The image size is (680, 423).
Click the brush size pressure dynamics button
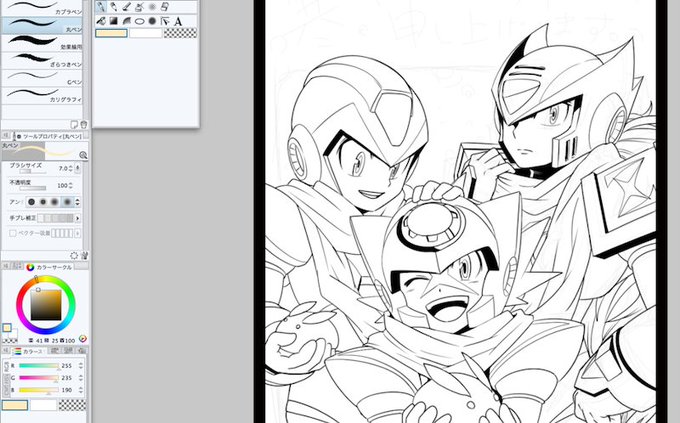[x=78, y=168]
